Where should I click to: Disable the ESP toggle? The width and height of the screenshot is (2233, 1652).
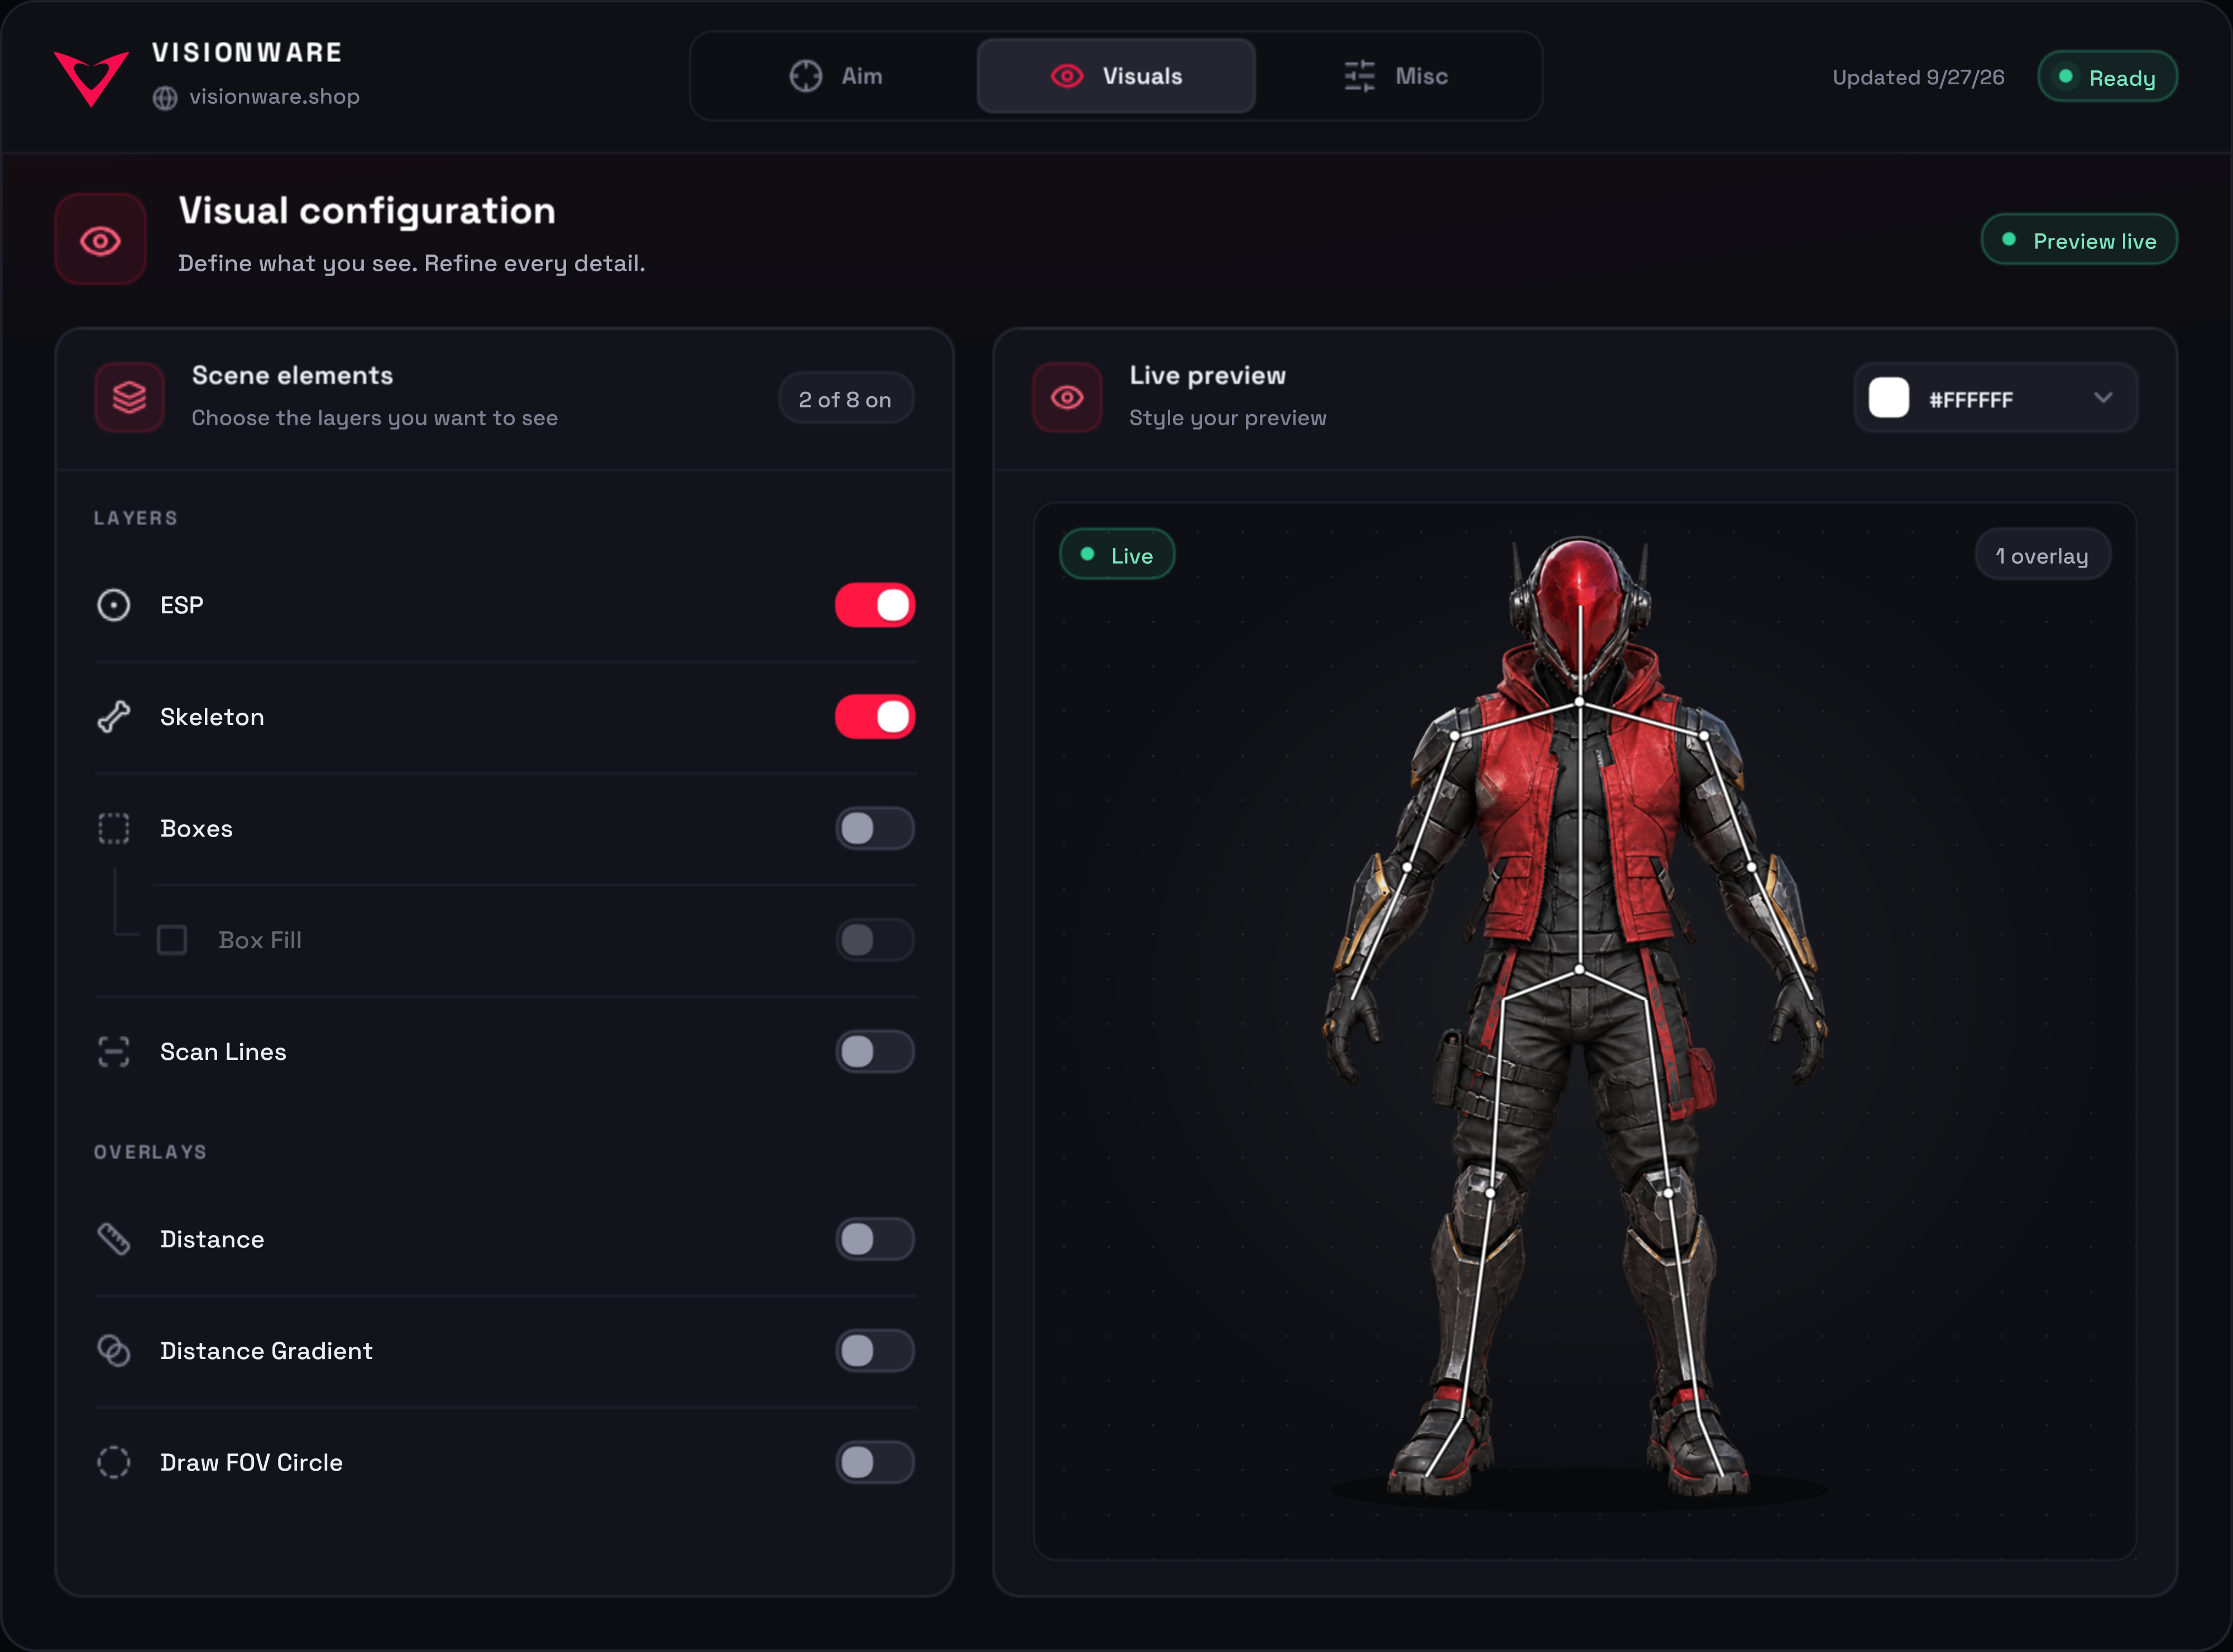pyautogui.click(x=875, y=605)
